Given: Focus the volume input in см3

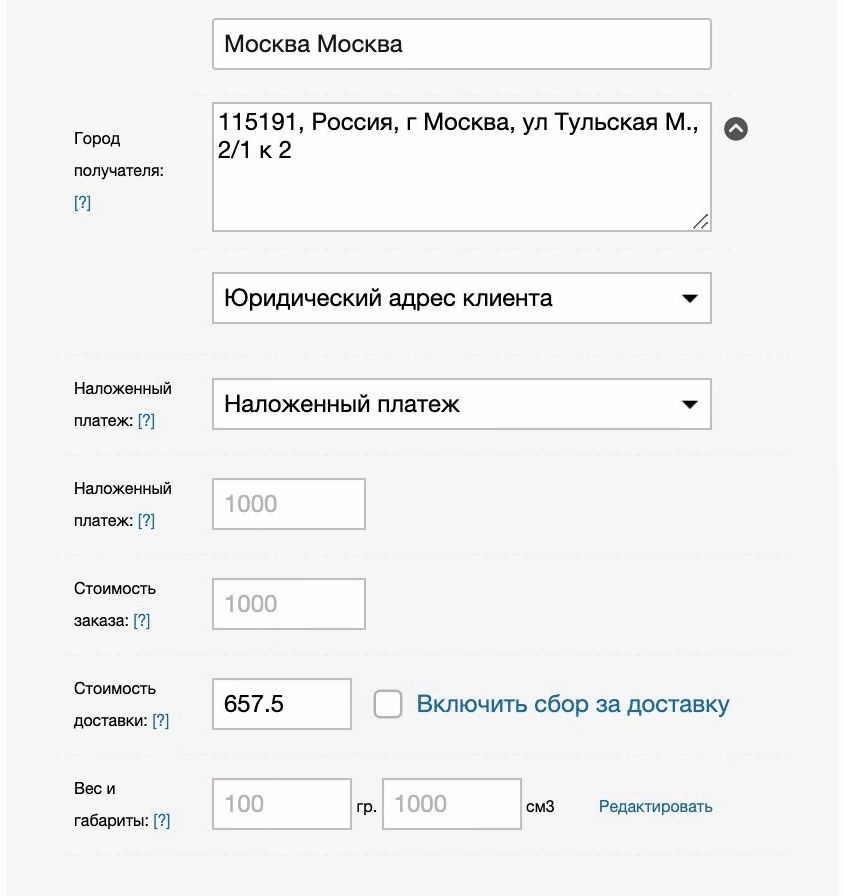Looking at the screenshot, I should coord(452,804).
